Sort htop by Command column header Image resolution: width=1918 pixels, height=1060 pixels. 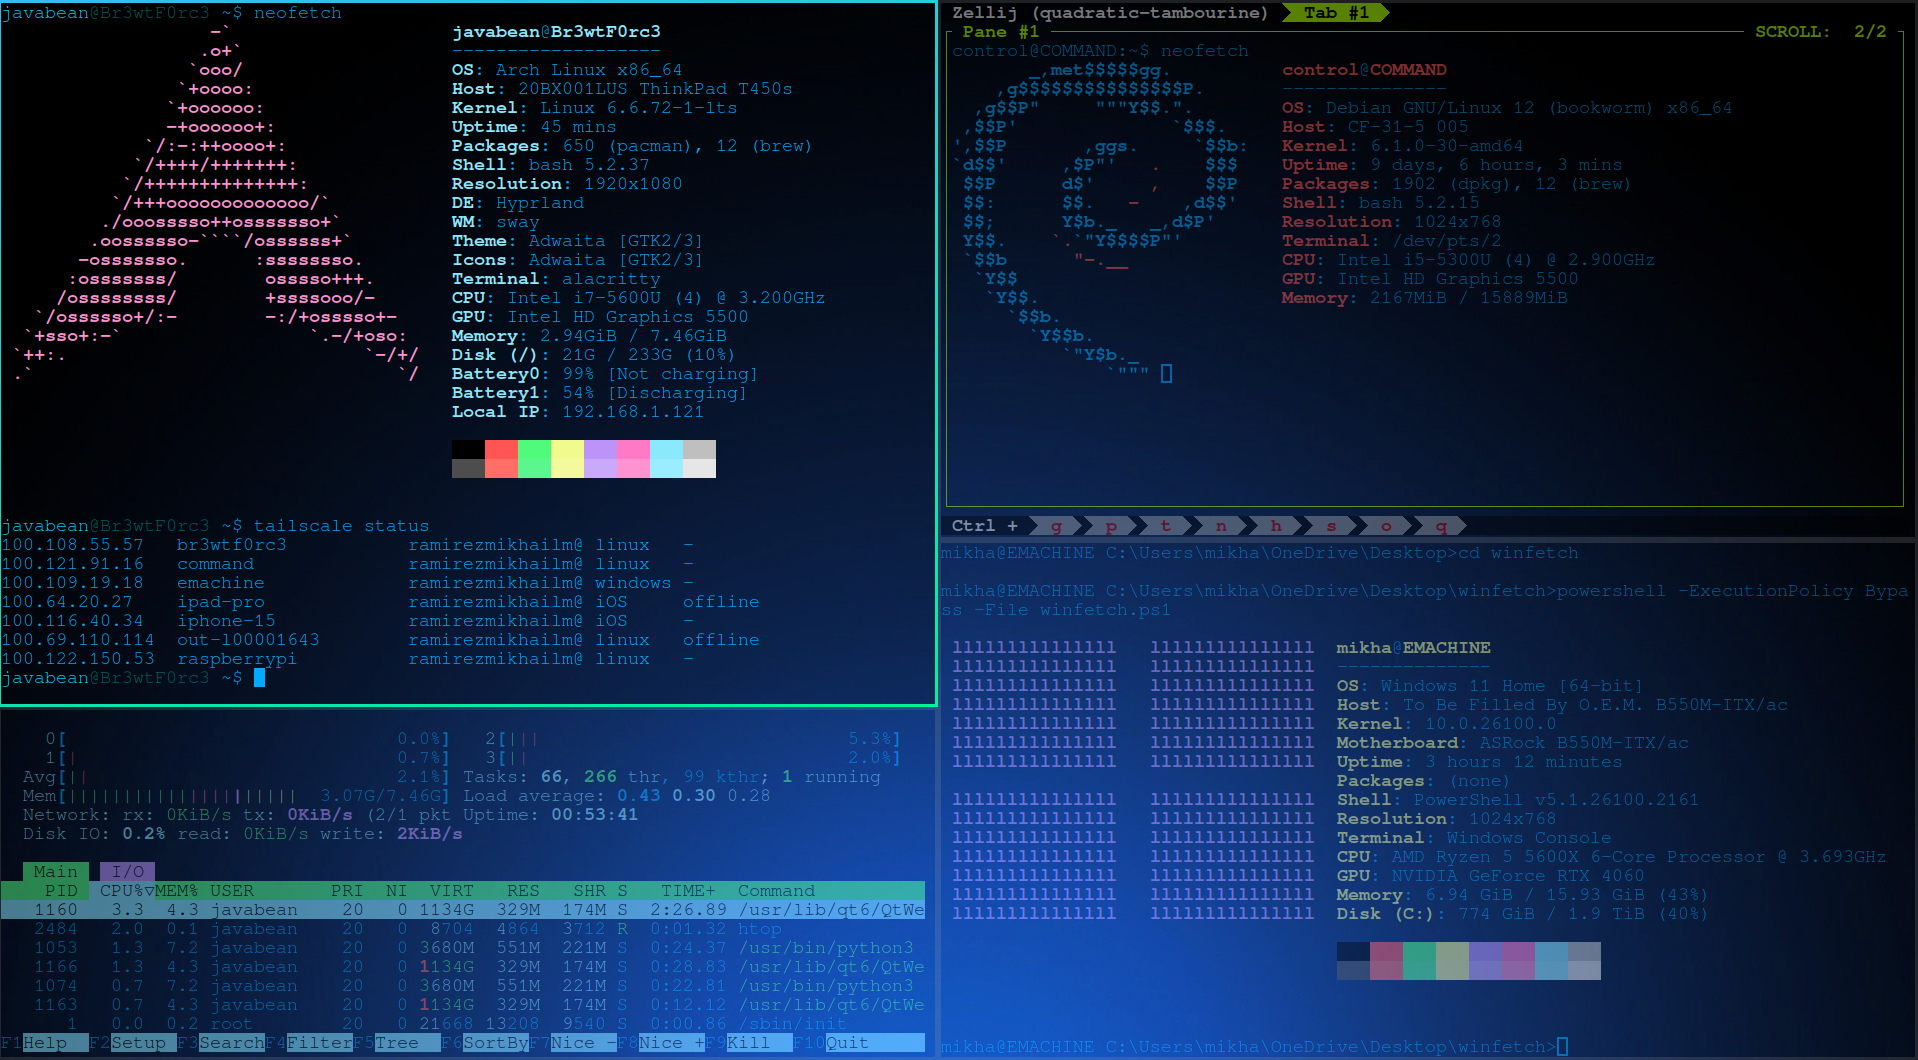(776, 890)
